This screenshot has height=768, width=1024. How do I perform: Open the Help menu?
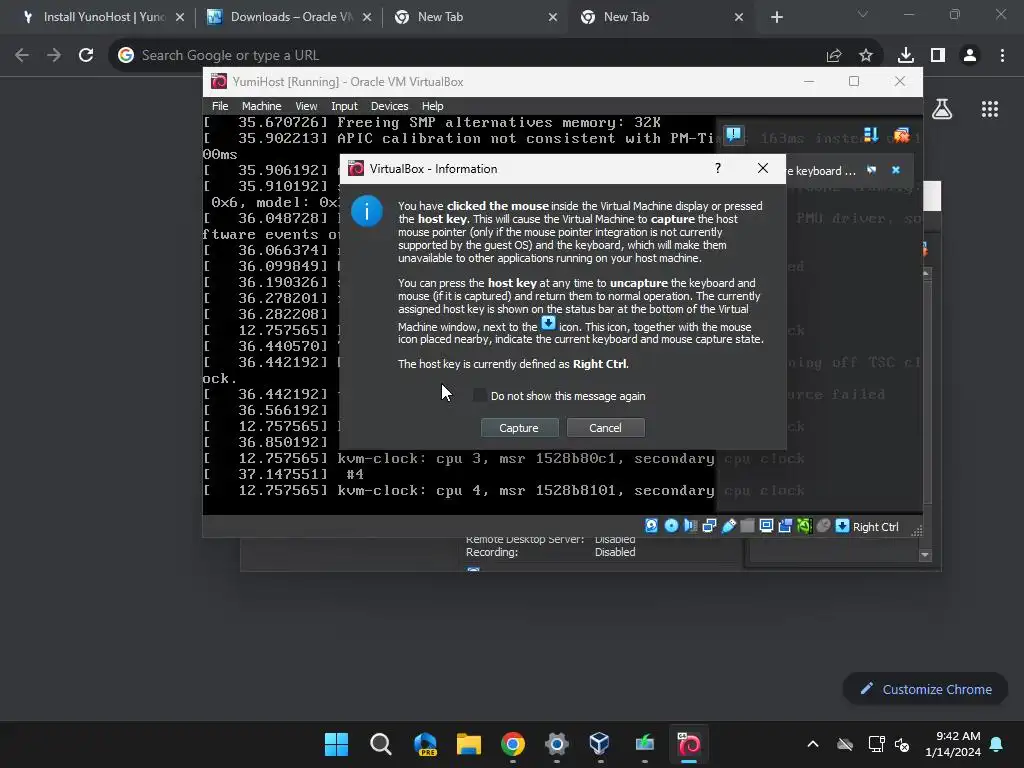(432, 106)
